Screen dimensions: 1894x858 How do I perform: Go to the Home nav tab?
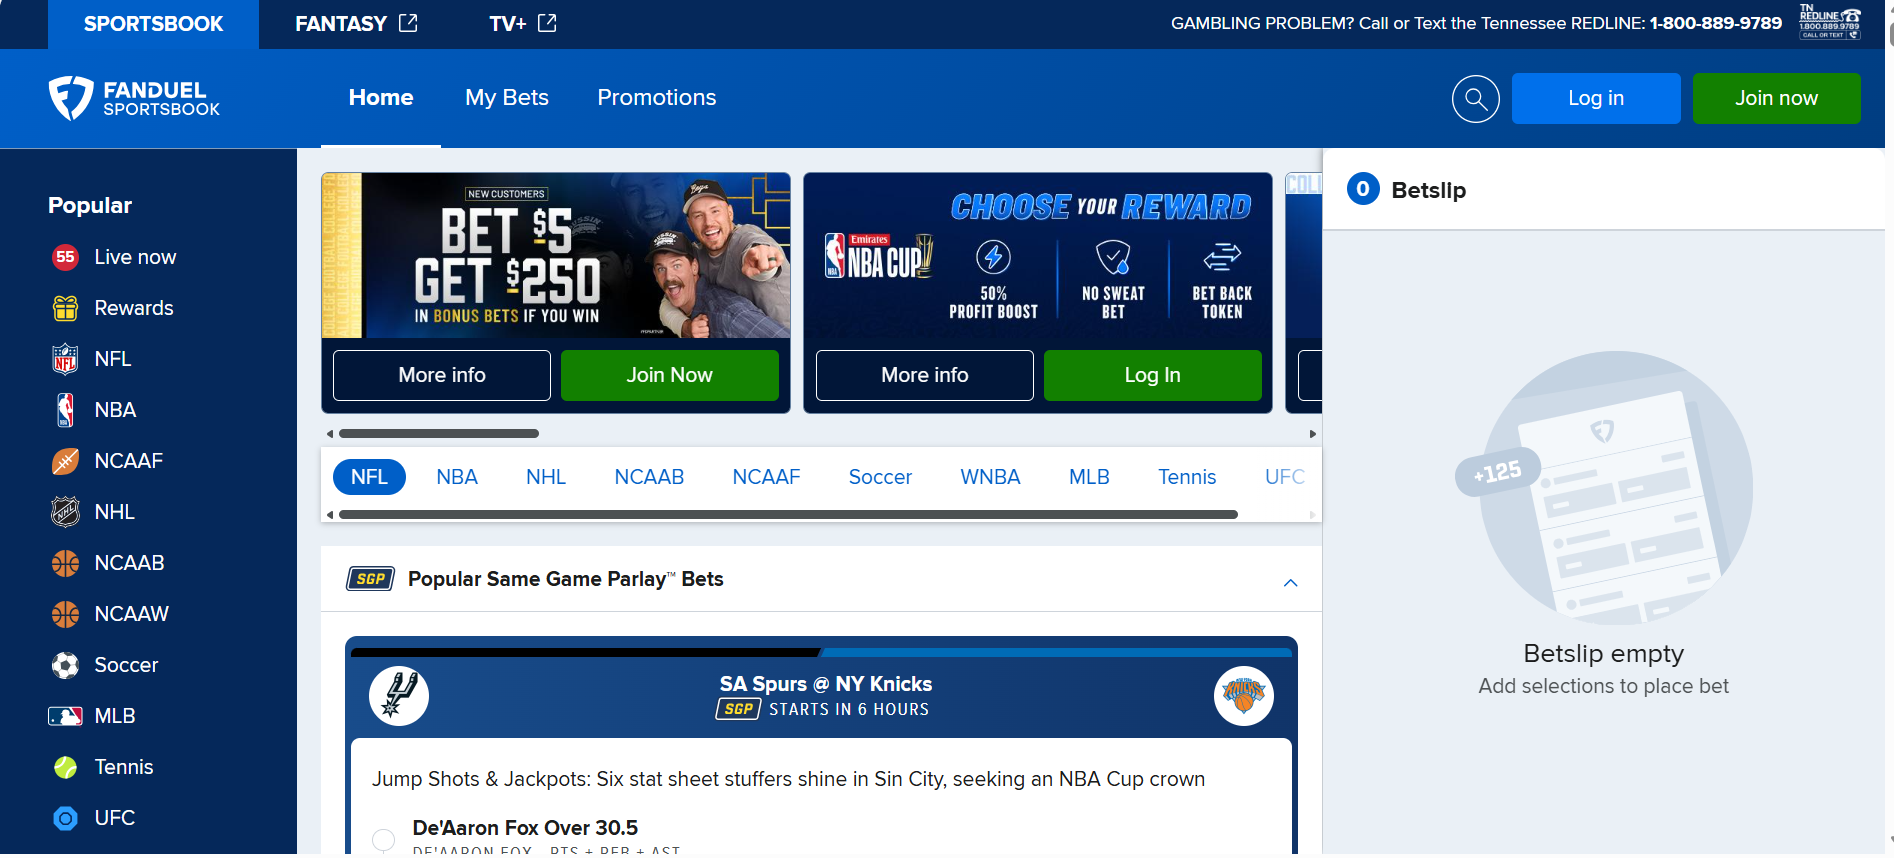(381, 98)
